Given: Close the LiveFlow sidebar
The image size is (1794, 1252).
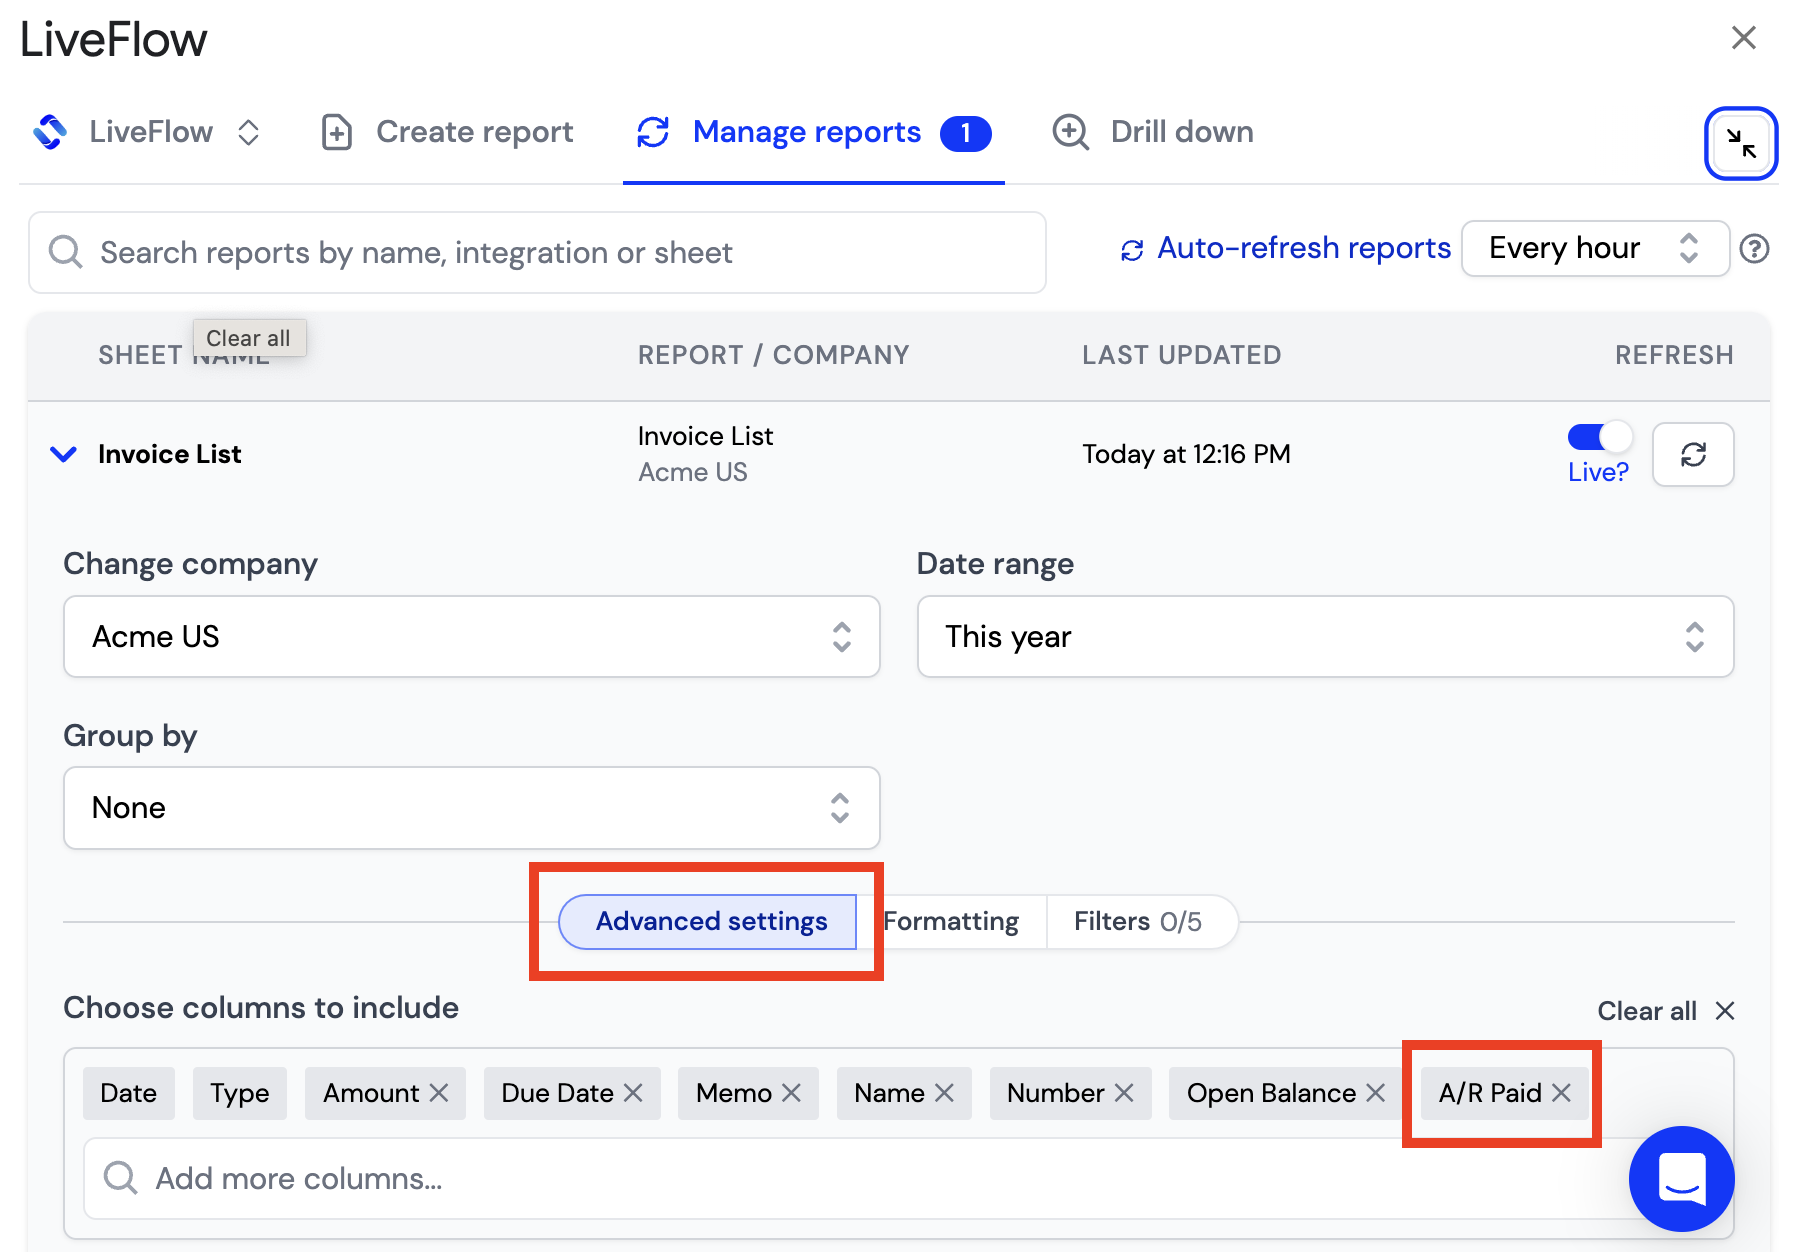Looking at the screenshot, I should [1744, 38].
